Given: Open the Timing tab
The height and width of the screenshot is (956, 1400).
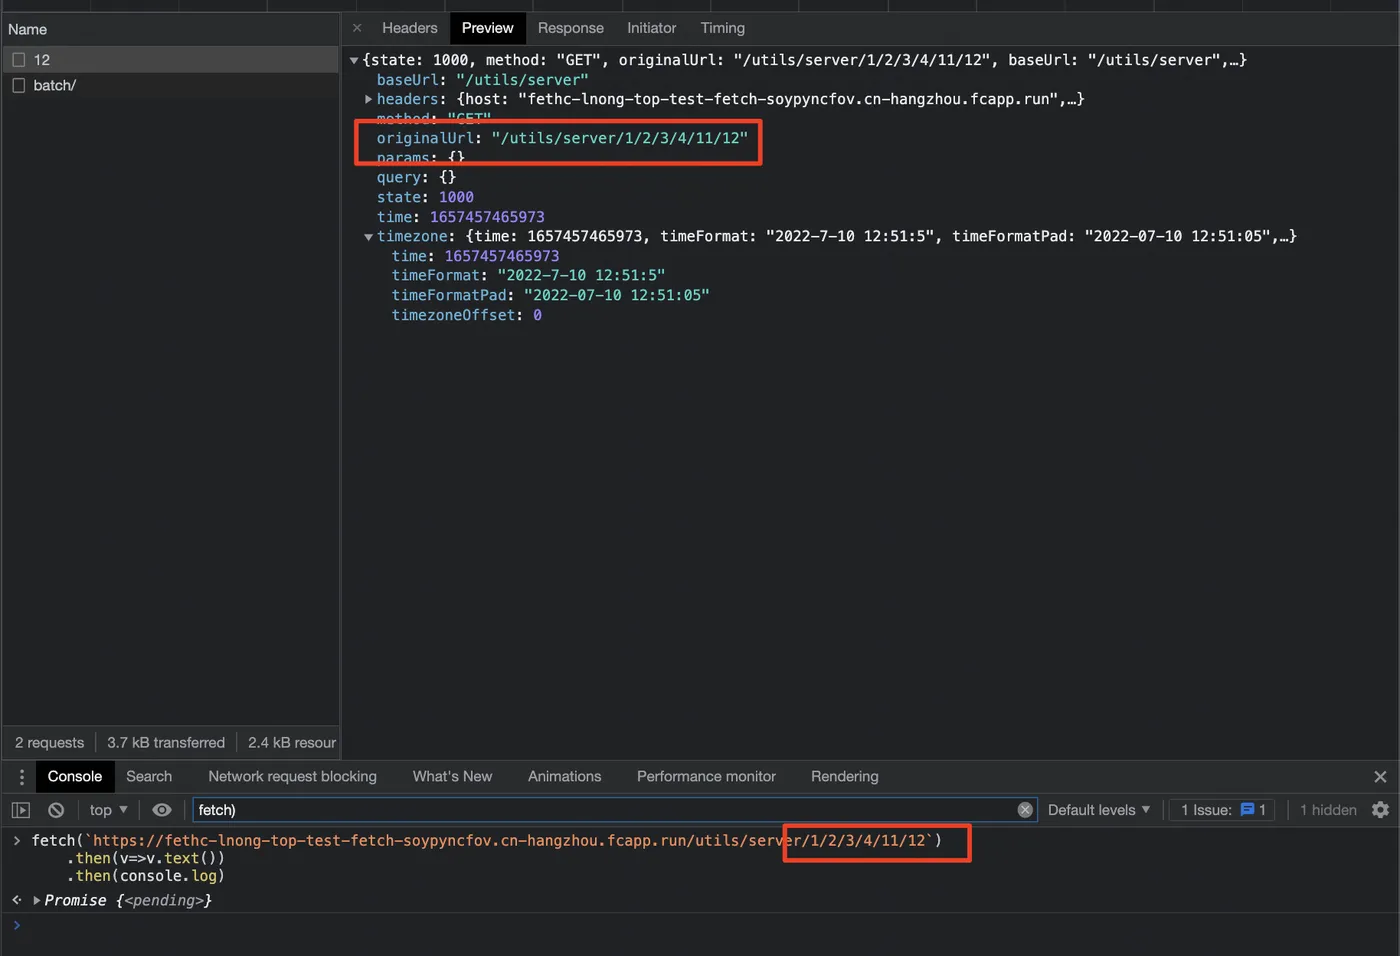Looking at the screenshot, I should (723, 28).
